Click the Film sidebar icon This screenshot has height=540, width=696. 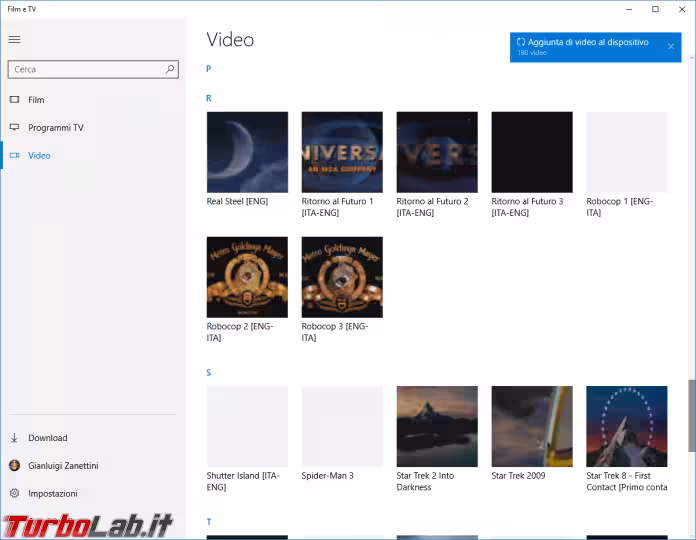15,99
